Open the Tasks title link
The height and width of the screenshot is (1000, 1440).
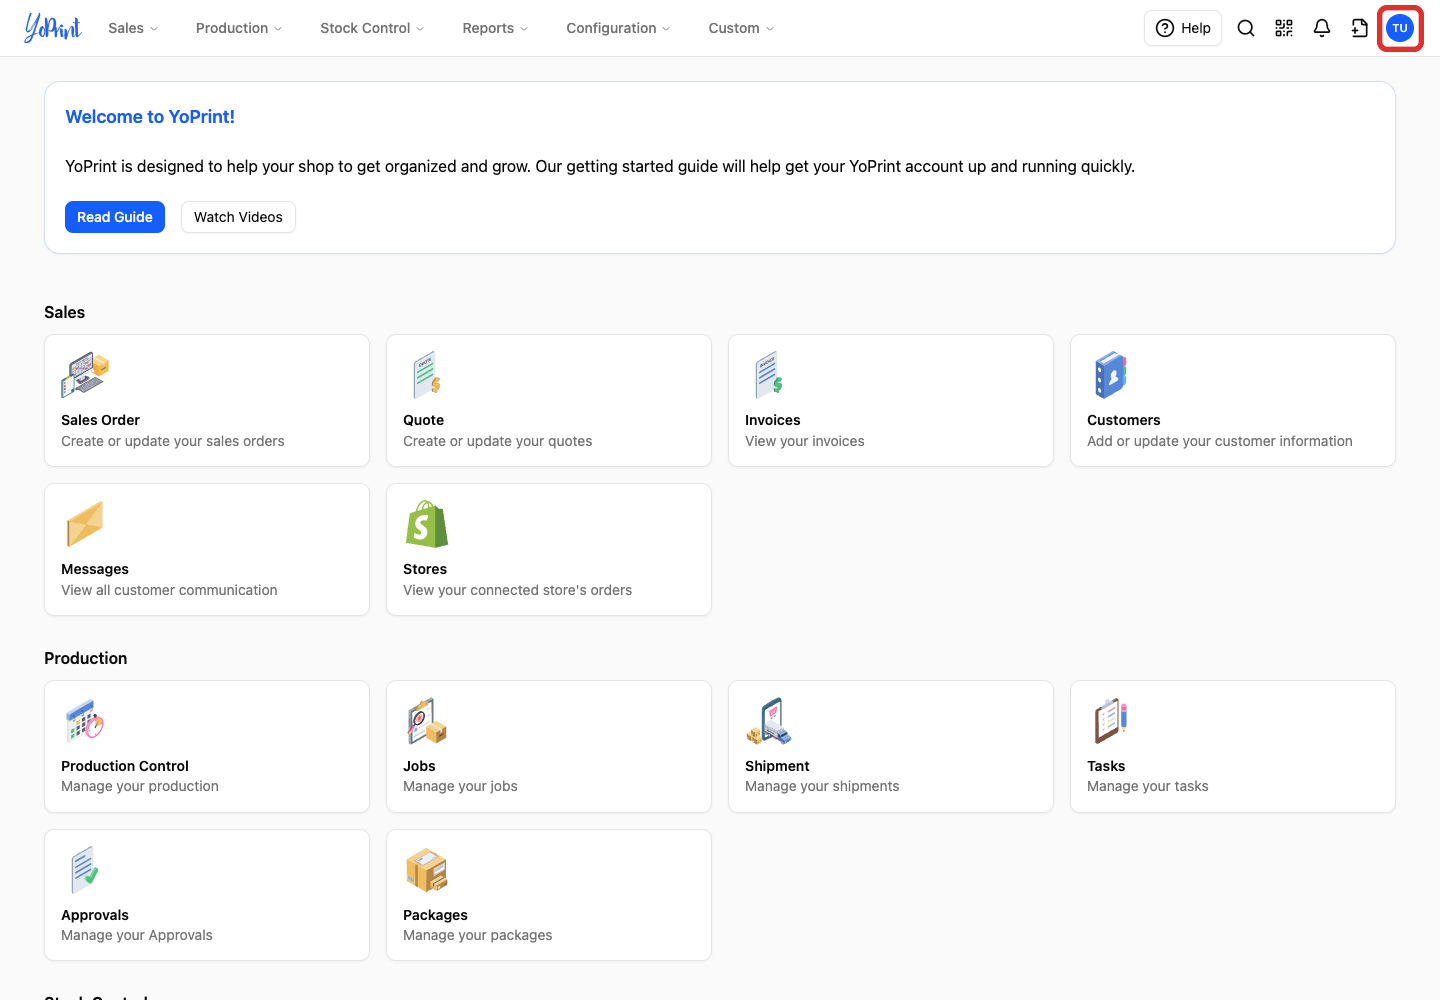tap(1106, 766)
